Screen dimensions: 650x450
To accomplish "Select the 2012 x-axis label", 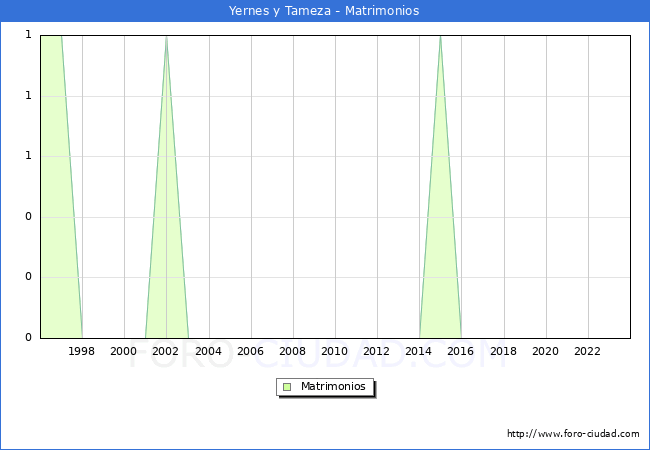I will 376,351.
